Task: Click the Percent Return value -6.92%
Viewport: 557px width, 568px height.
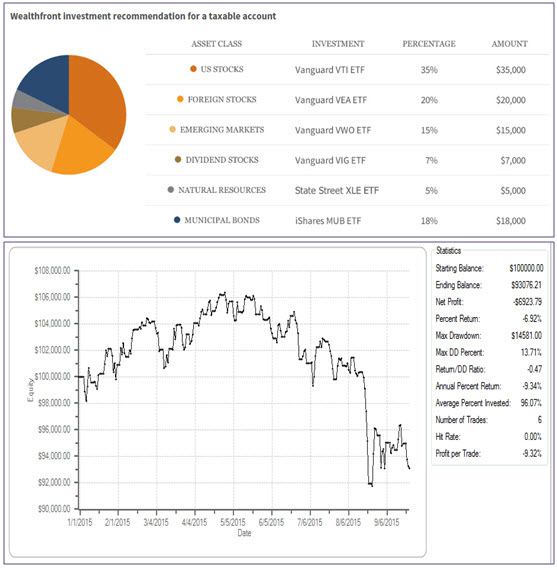Action: (532, 319)
